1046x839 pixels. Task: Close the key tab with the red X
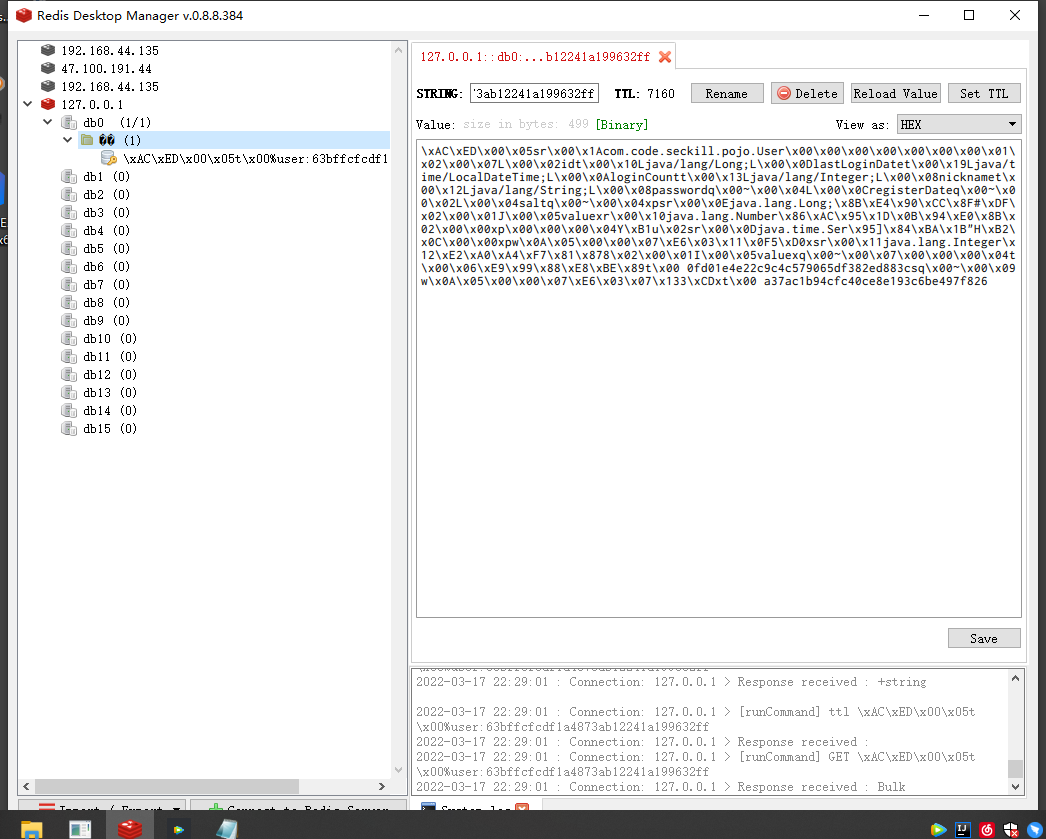coord(664,57)
